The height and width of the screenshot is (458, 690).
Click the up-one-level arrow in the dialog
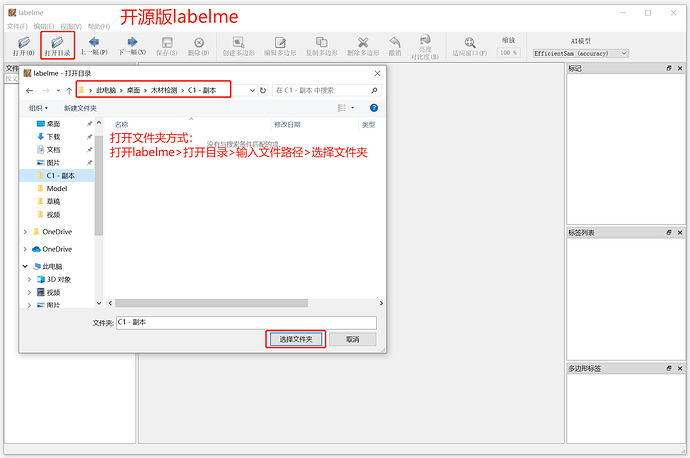tap(69, 91)
